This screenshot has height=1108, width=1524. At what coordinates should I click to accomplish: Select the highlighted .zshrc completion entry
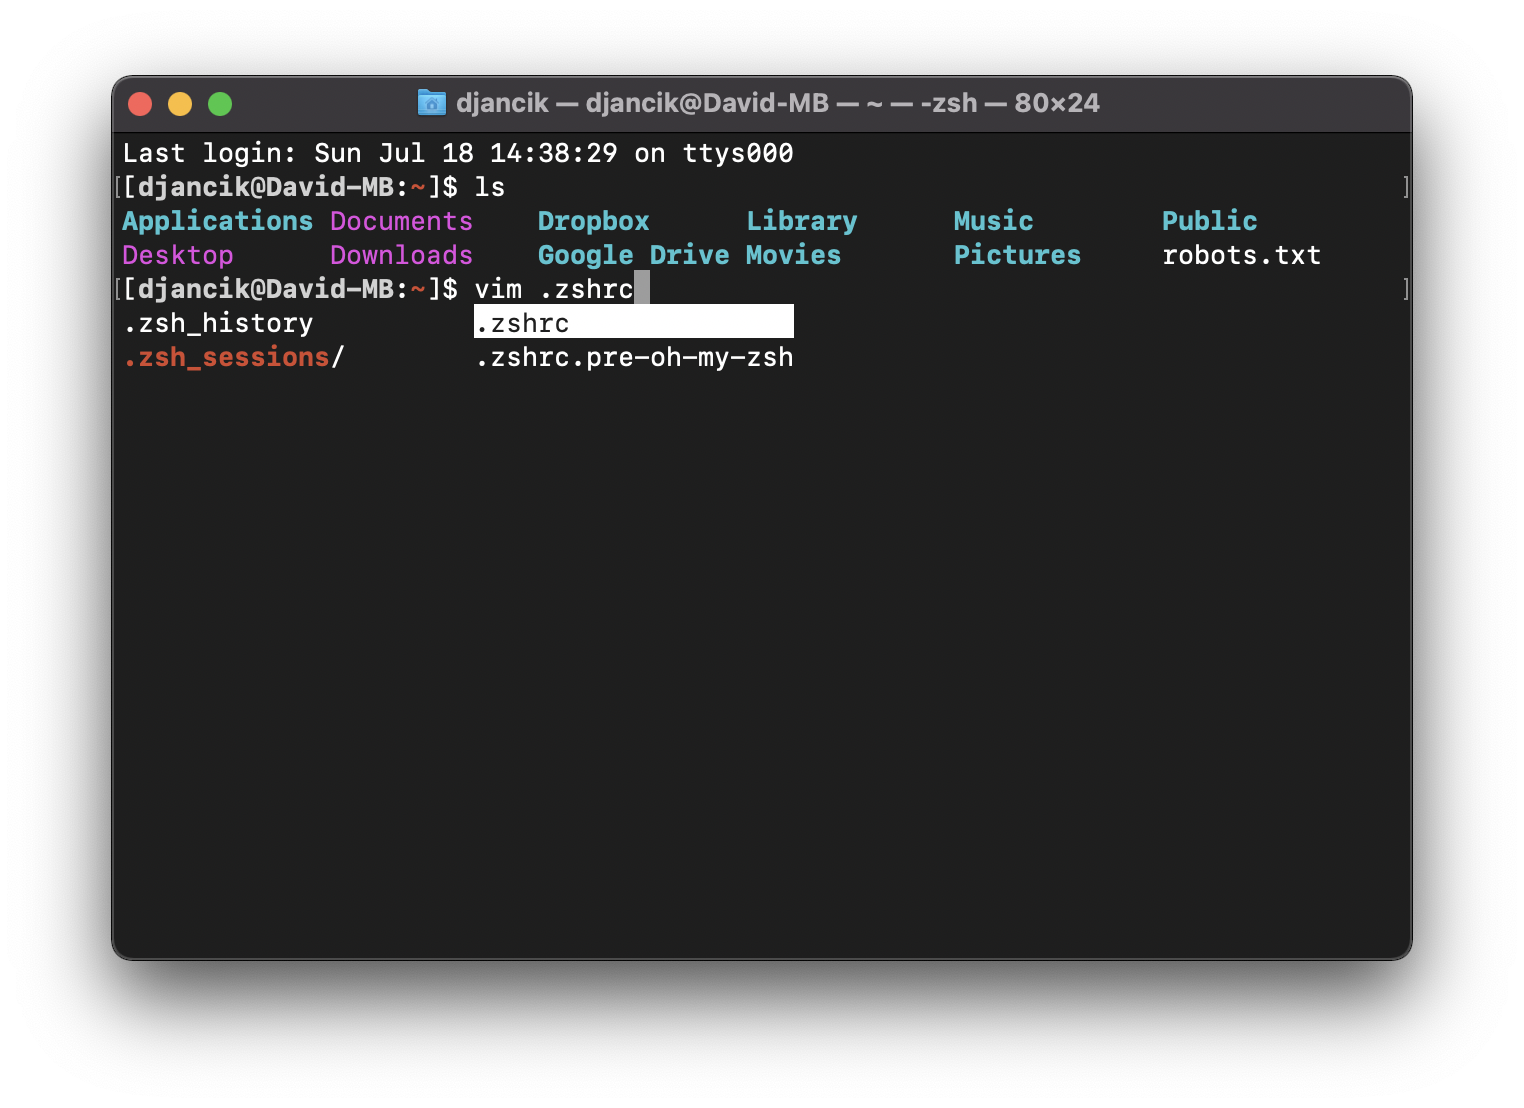(634, 322)
